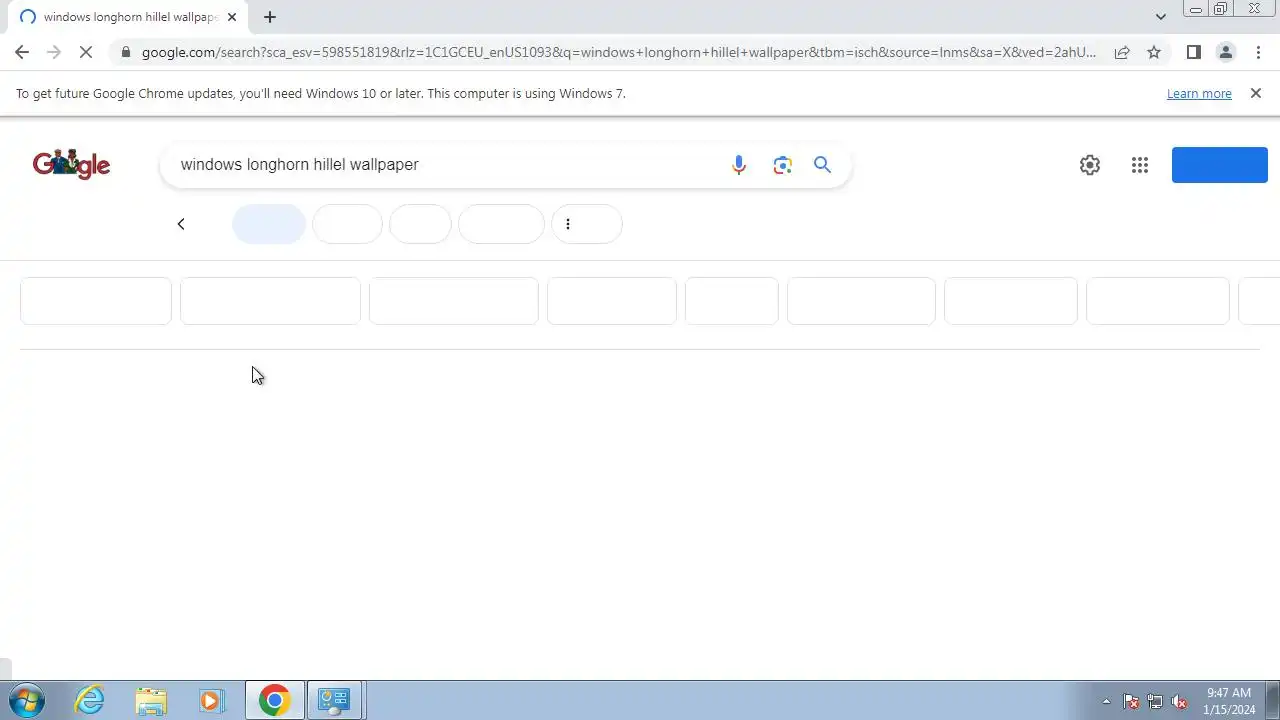Bookmark this tab with the star icon
The width and height of the screenshot is (1280, 720).
(1154, 52)
